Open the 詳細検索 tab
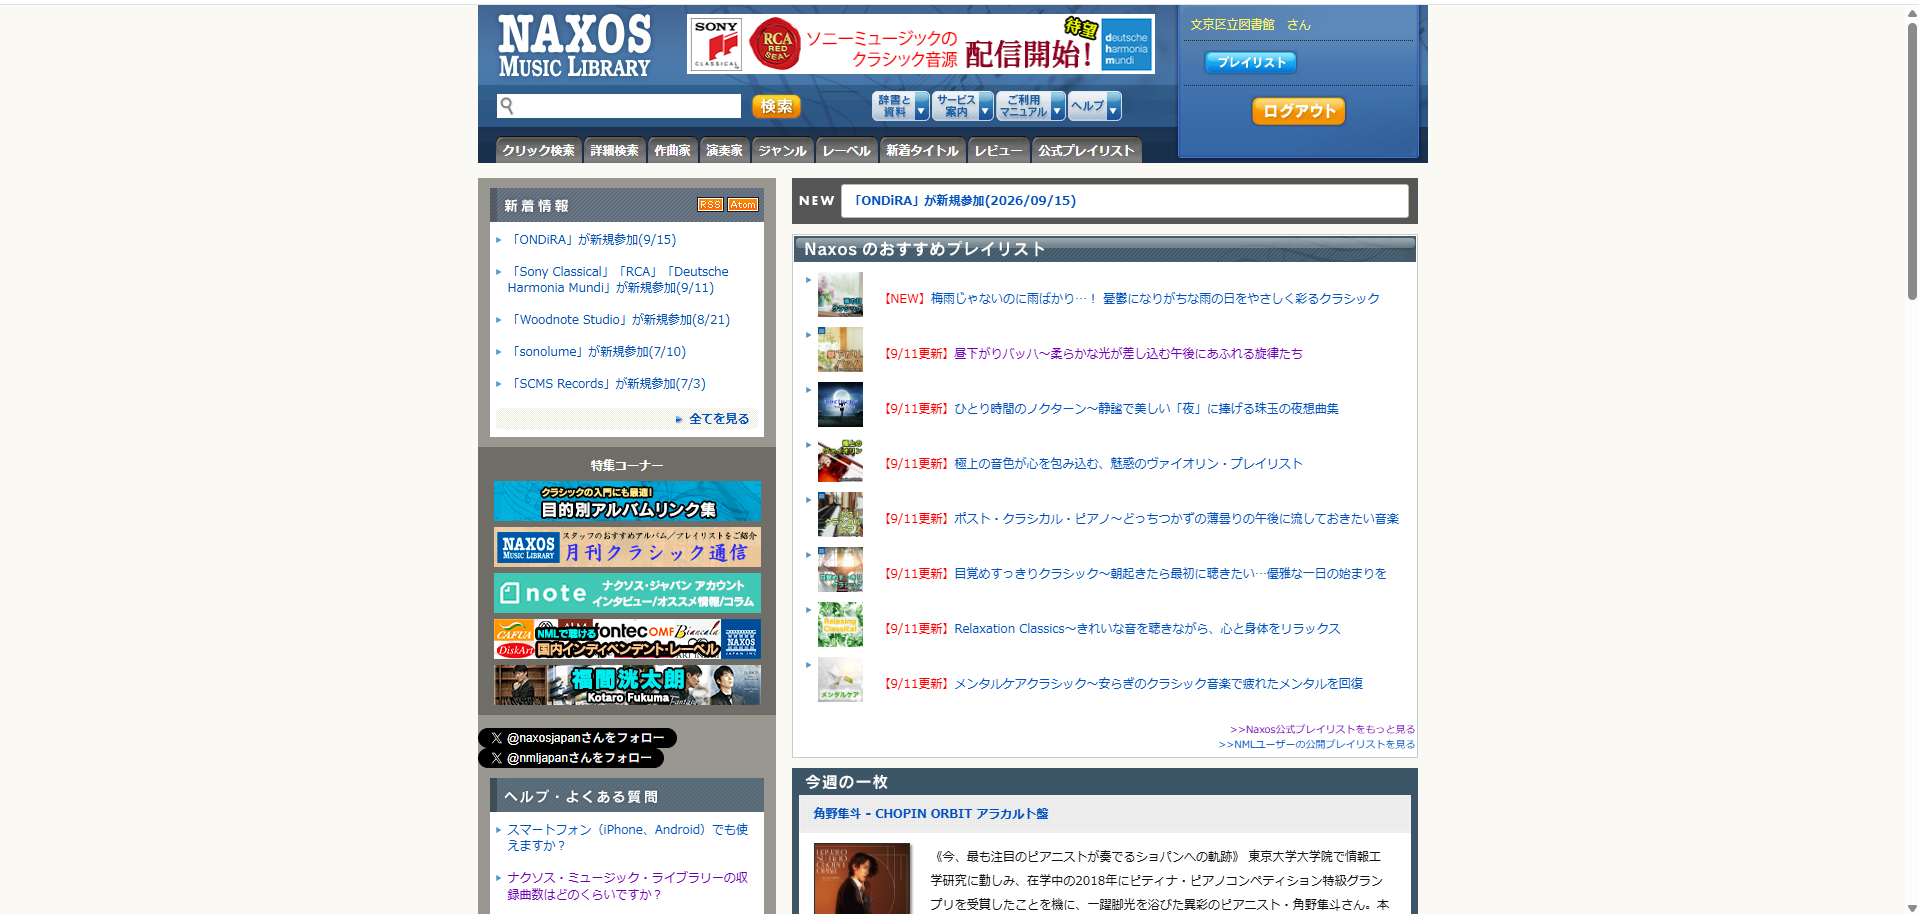 coord(614,150)
